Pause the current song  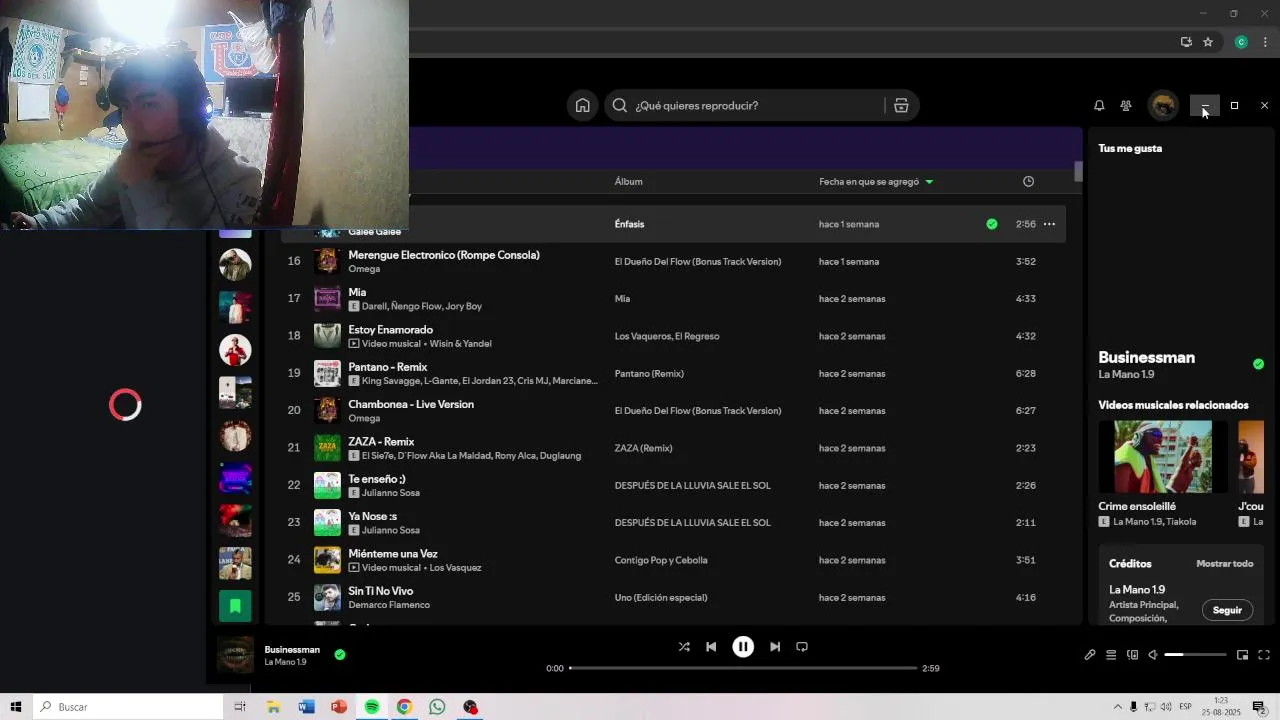click(x=743, y=647)
